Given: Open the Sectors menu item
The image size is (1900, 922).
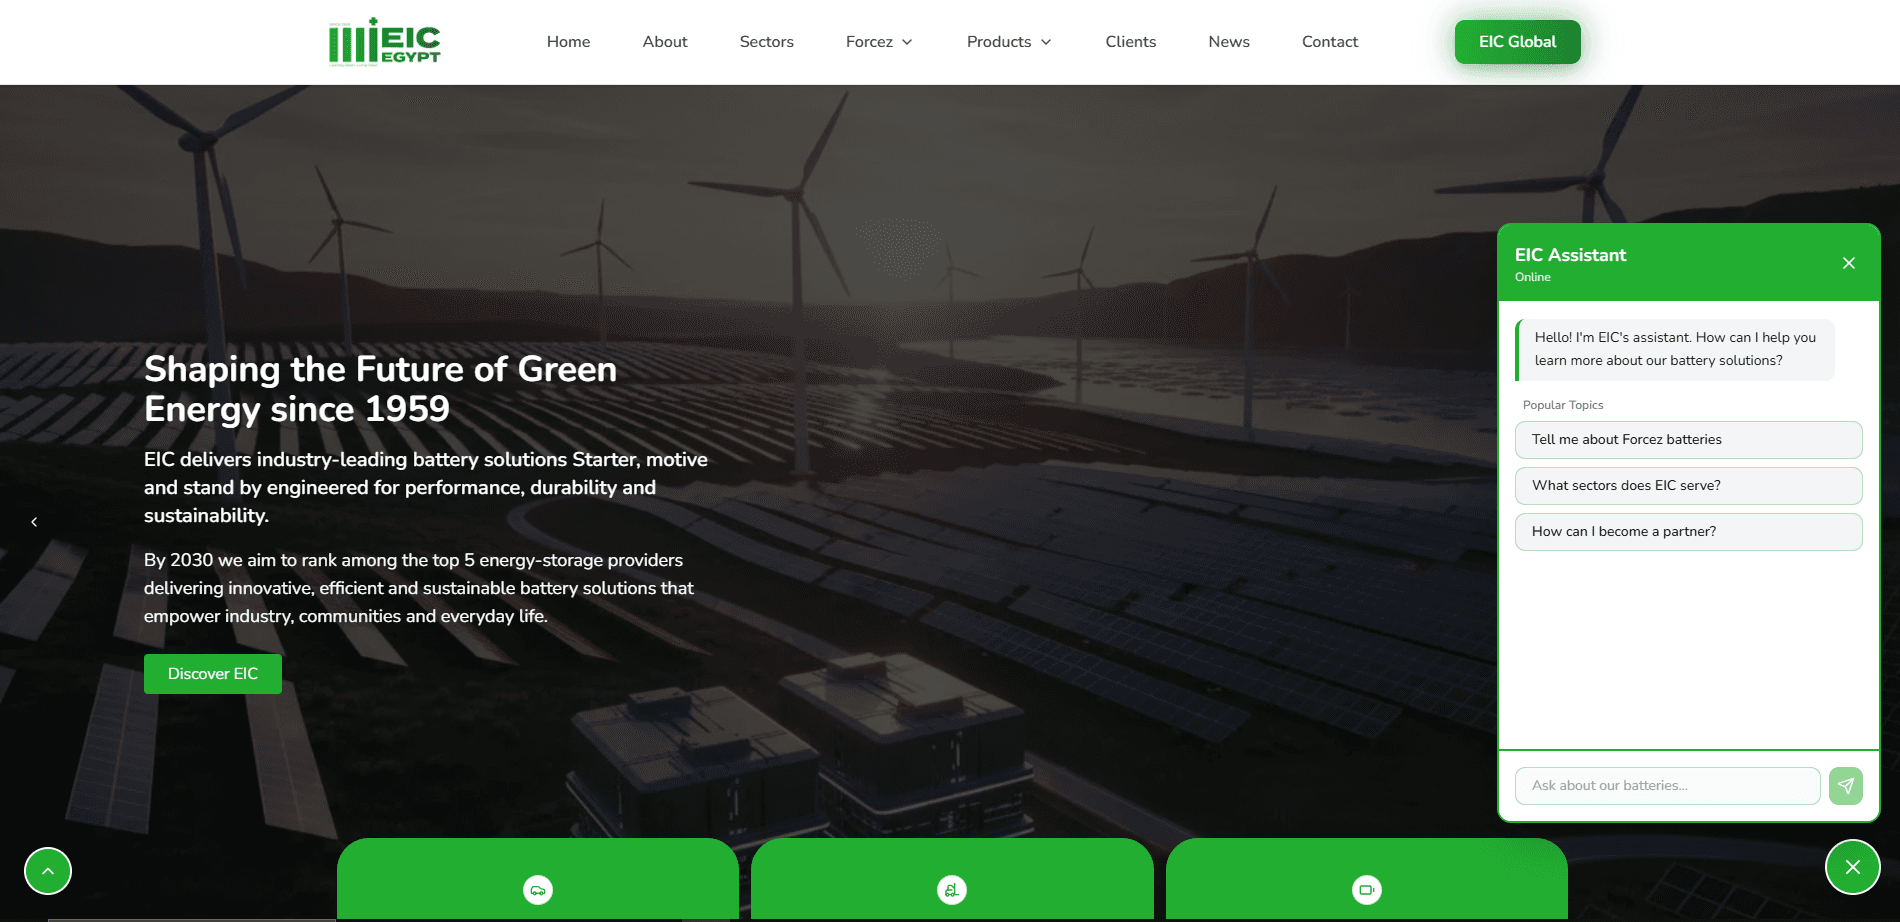Looking at the screenshot, I should tap(766, 42).
